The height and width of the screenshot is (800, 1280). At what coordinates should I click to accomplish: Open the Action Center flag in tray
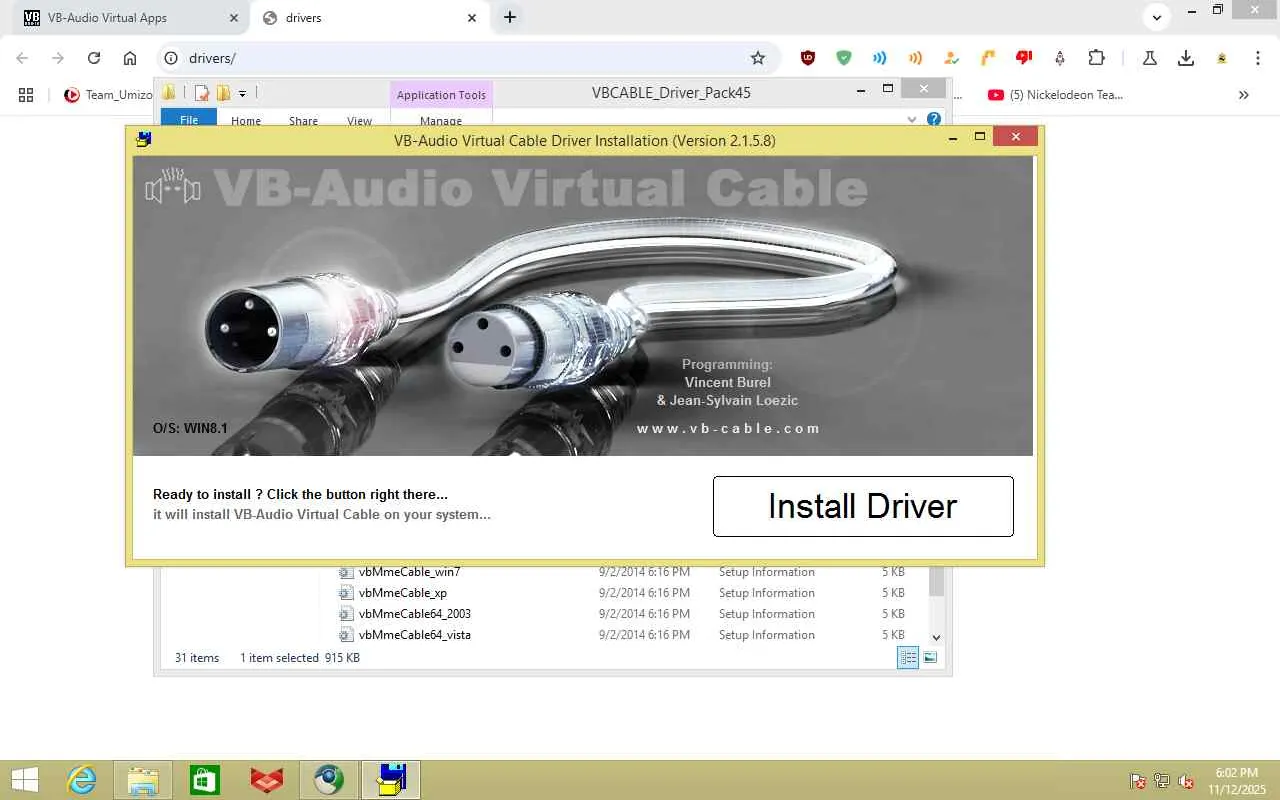click(x=1138, y=781)
